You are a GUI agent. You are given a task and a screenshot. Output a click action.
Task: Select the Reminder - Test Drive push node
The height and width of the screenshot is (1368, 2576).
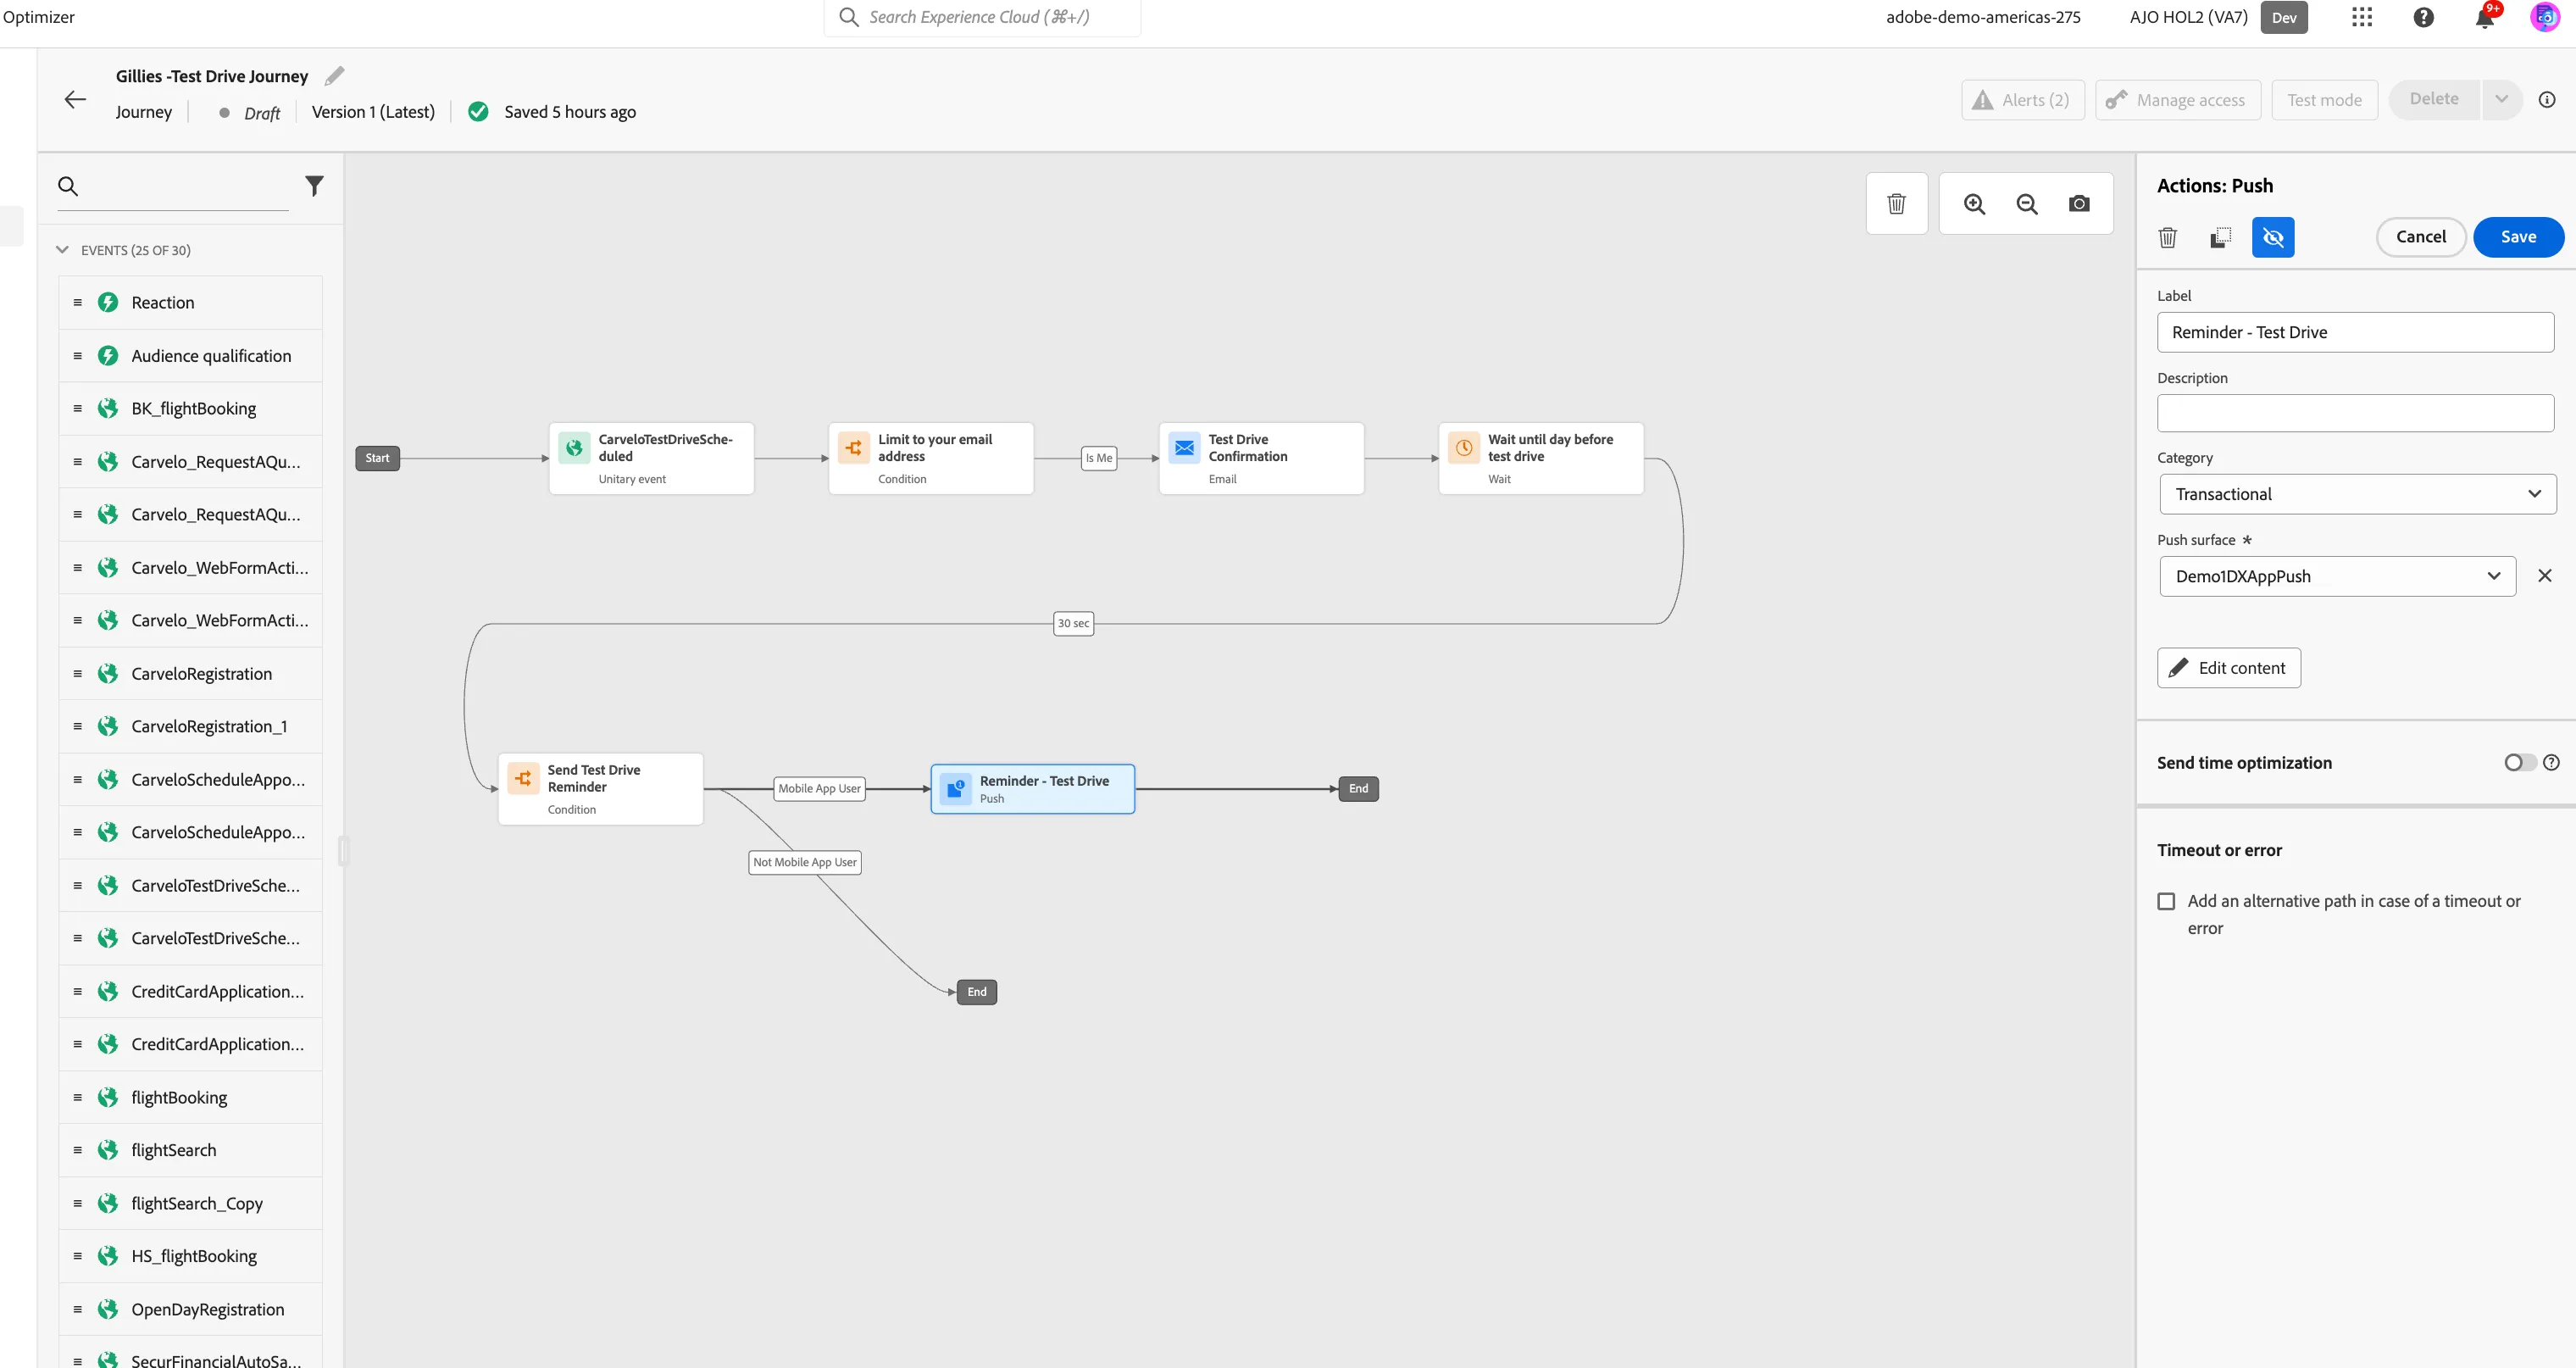[1032, 789]
